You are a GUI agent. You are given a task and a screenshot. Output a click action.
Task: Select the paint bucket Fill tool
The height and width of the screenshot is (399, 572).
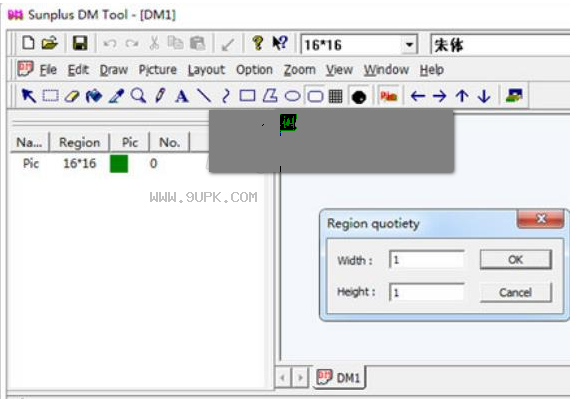point(94,96)
